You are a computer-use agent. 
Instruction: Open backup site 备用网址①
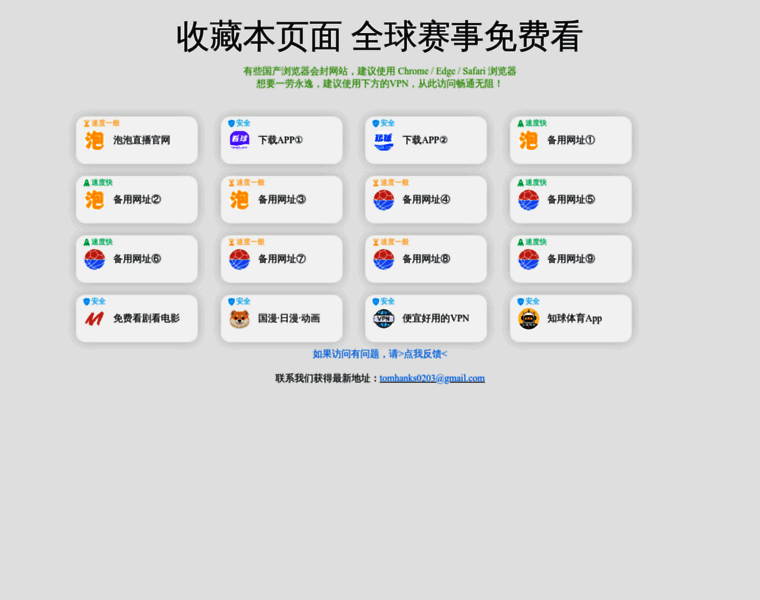(x=571, y=140)
